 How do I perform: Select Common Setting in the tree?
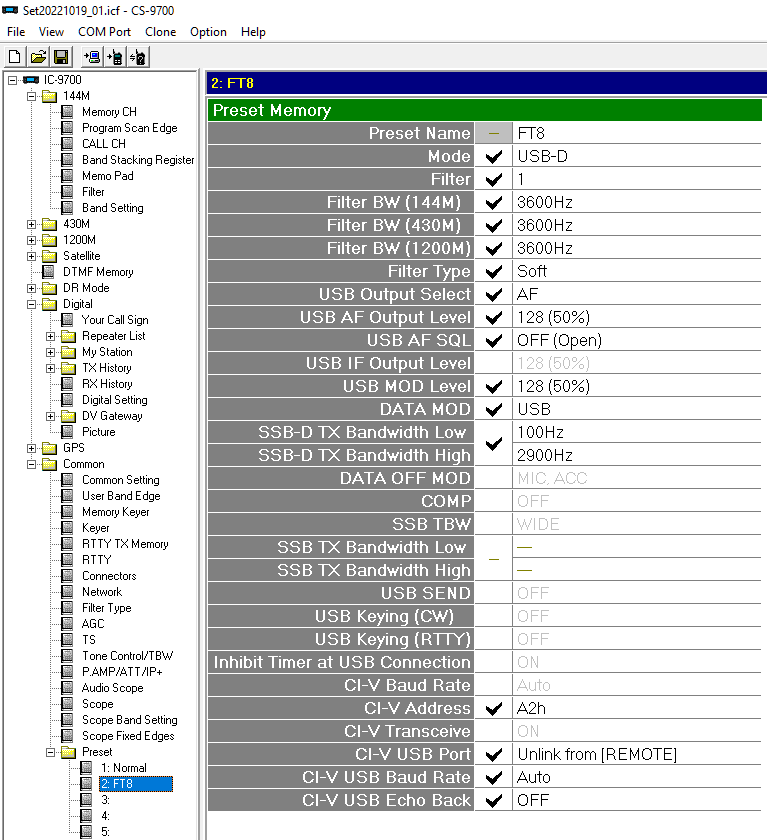tap(121, 480)
